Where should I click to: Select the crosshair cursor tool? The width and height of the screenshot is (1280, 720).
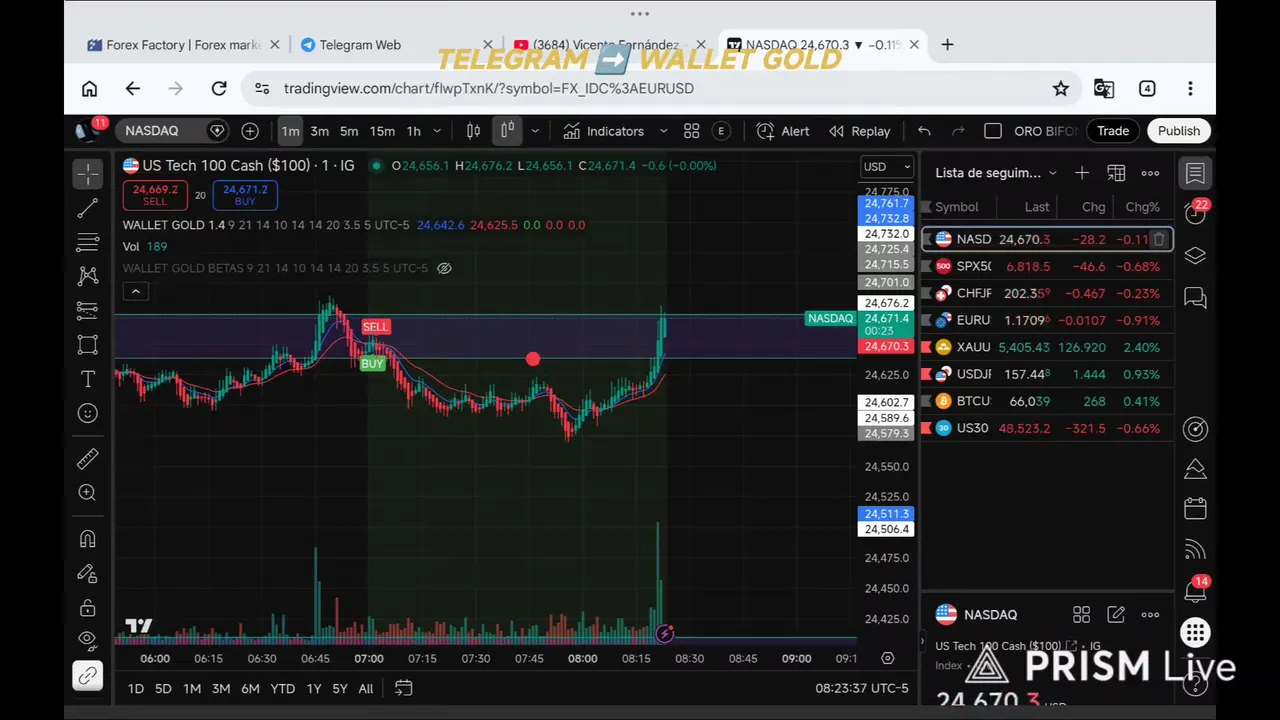[x=88, y=174]
